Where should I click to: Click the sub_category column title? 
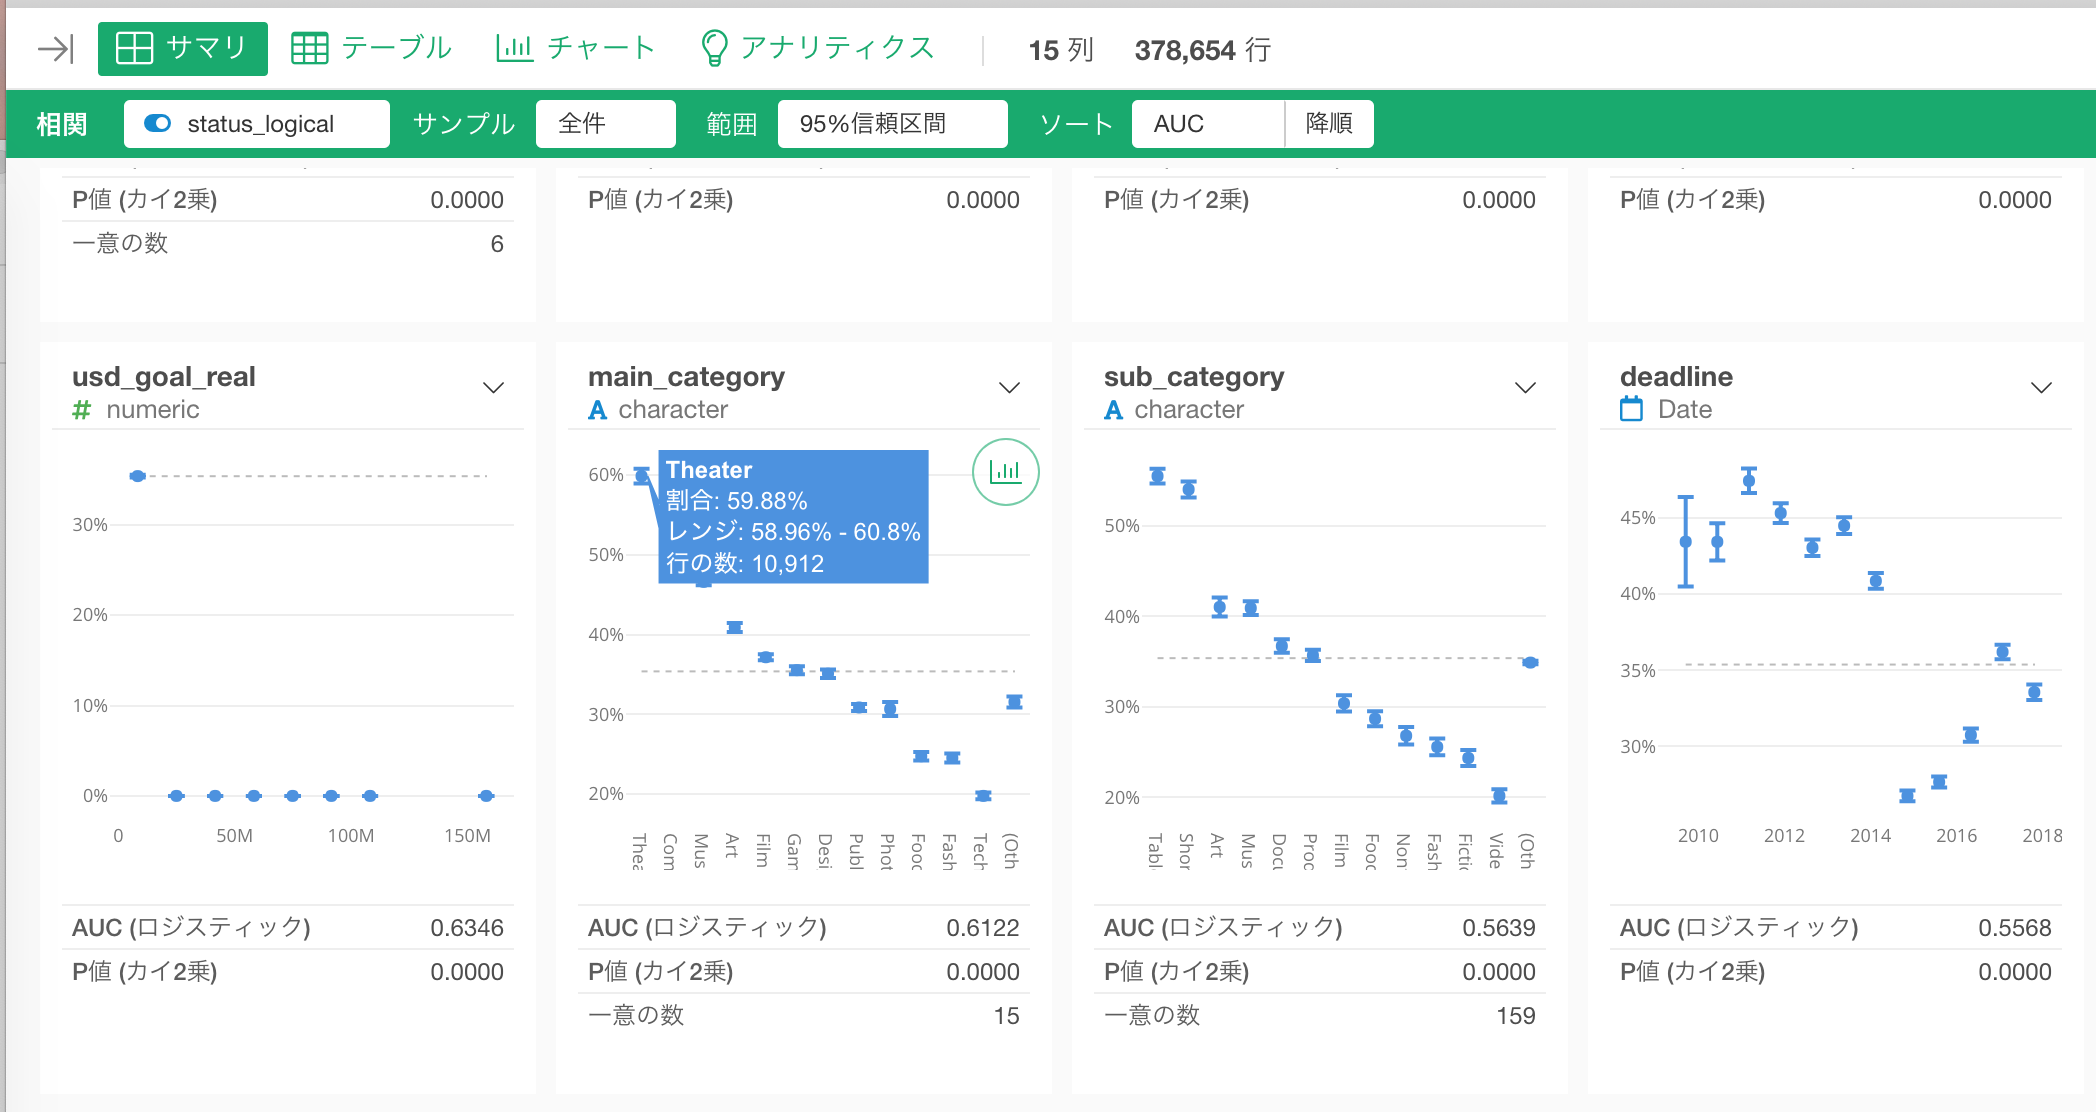pyautogui.click(x=1194, y=377)
